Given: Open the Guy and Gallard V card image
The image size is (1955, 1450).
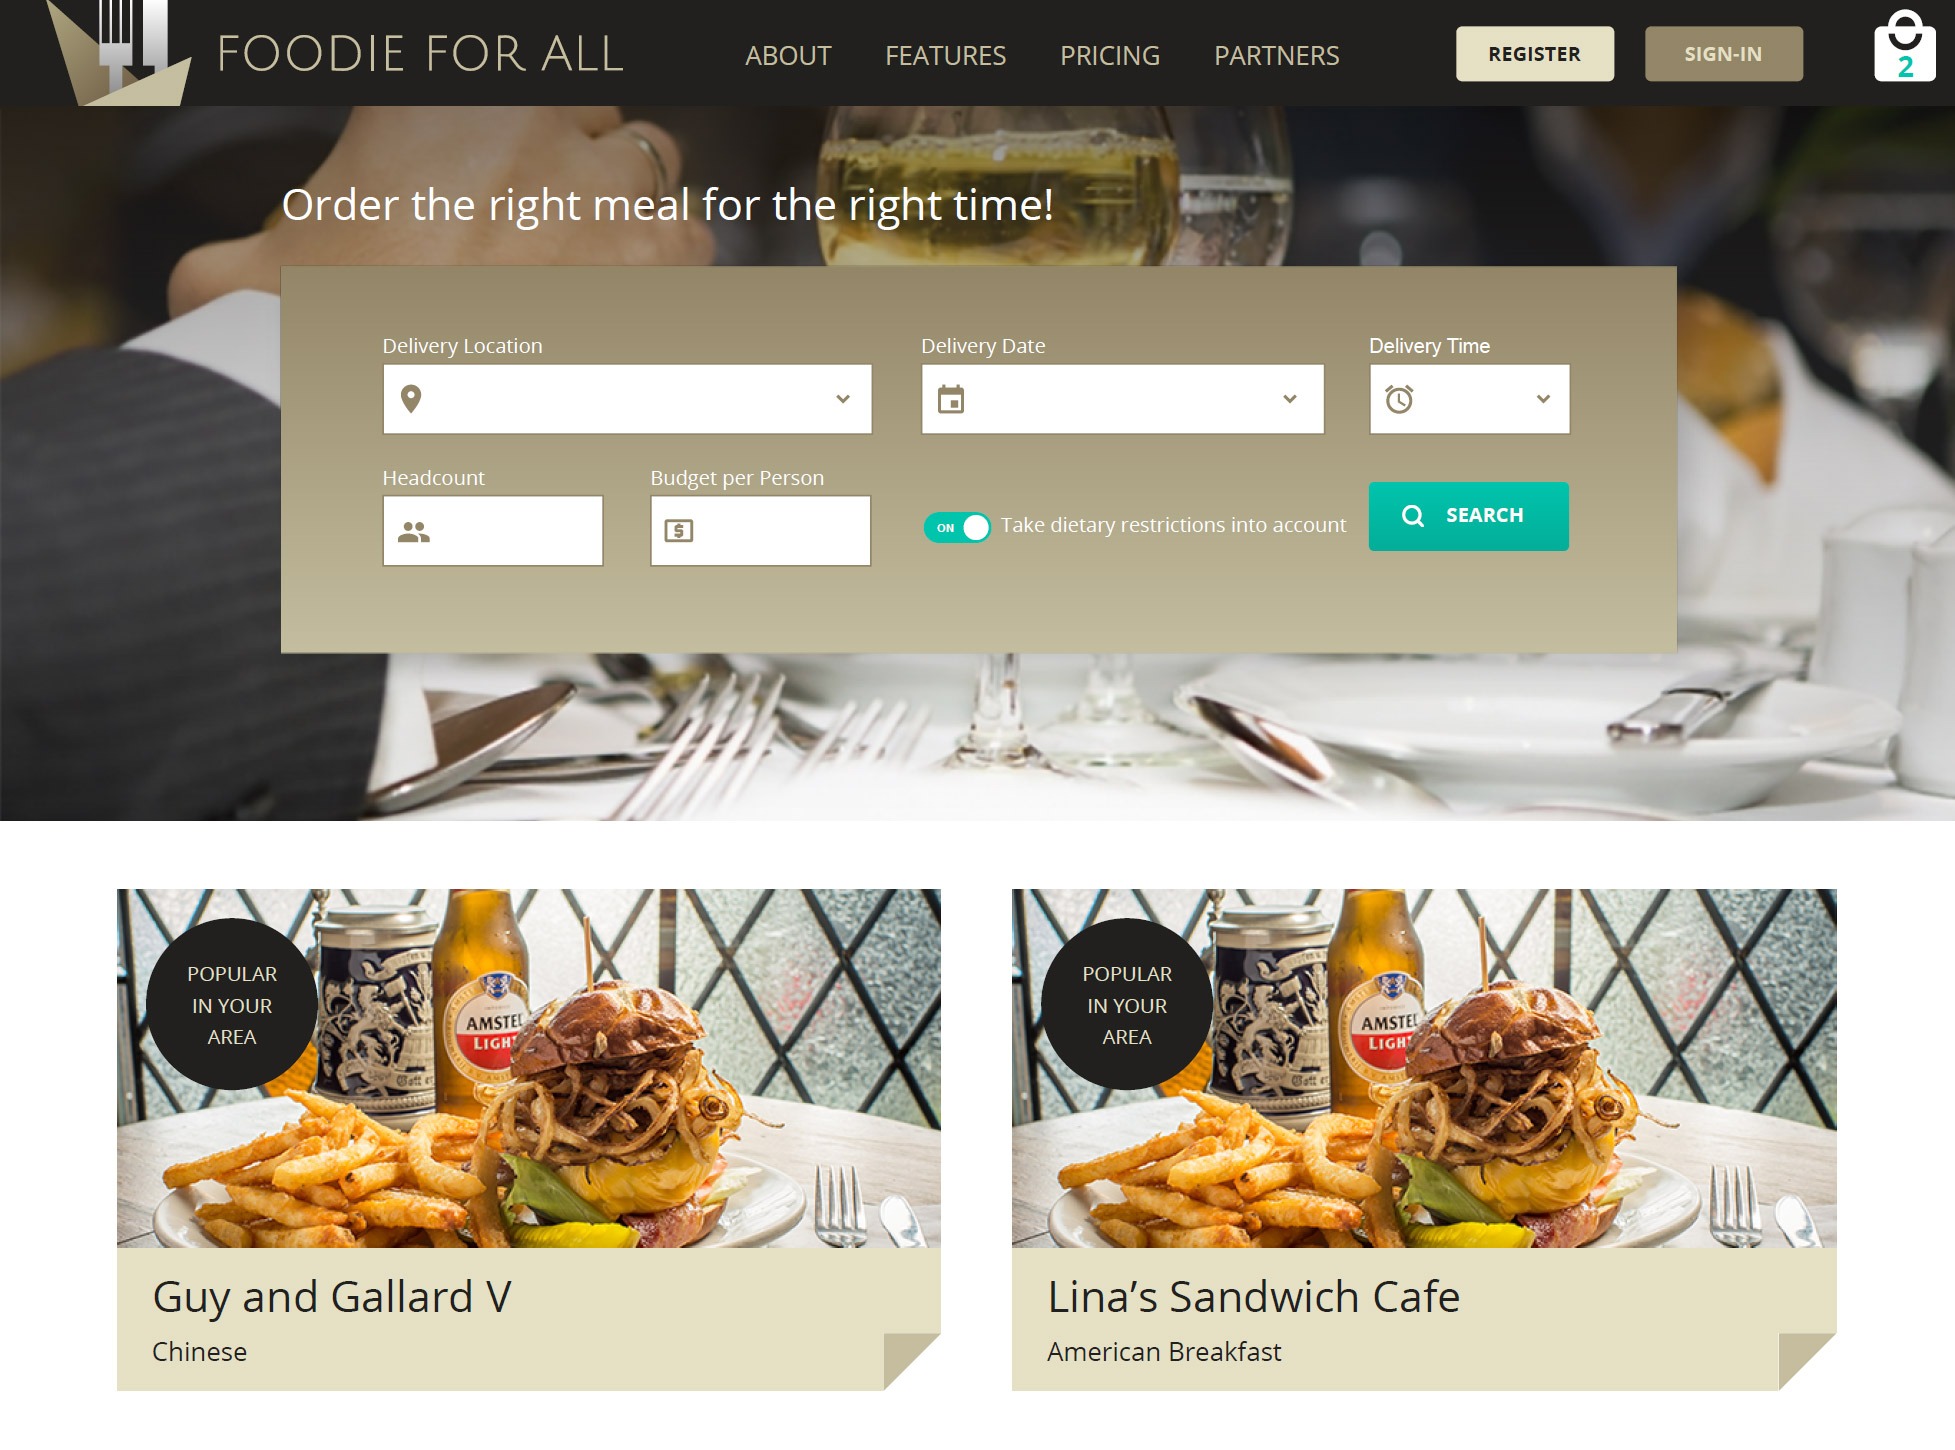Looking at the screenshot, I should pyautogui.click(x=528, y=1068).
